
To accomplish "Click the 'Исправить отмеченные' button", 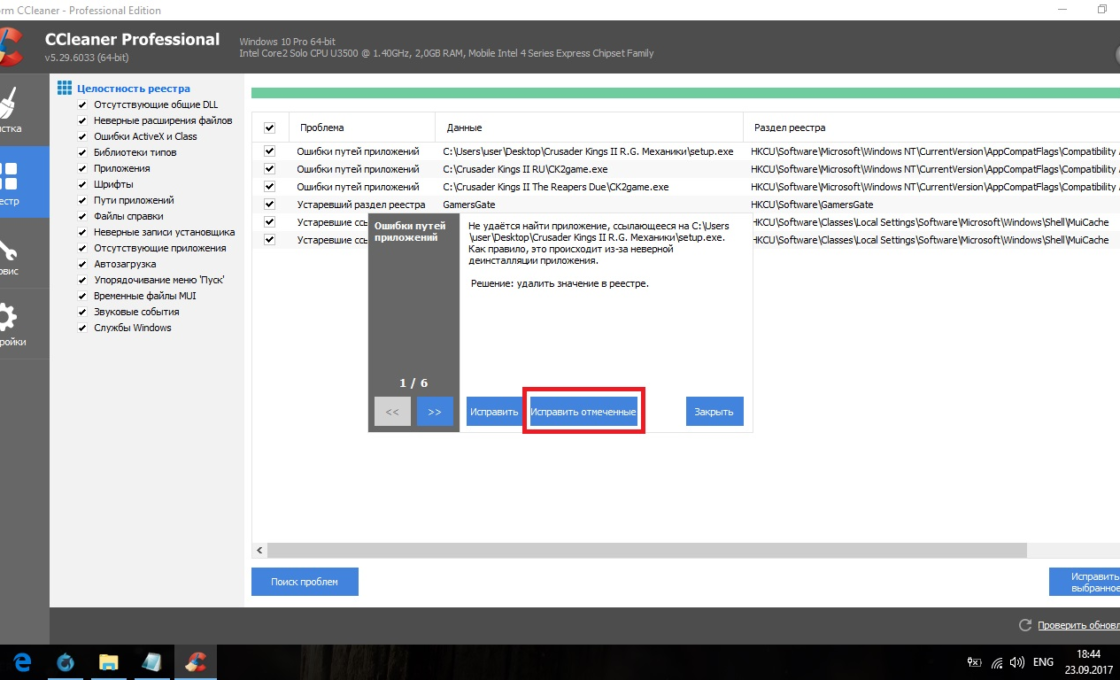I will pyautogui.click(x=583, y=411).
